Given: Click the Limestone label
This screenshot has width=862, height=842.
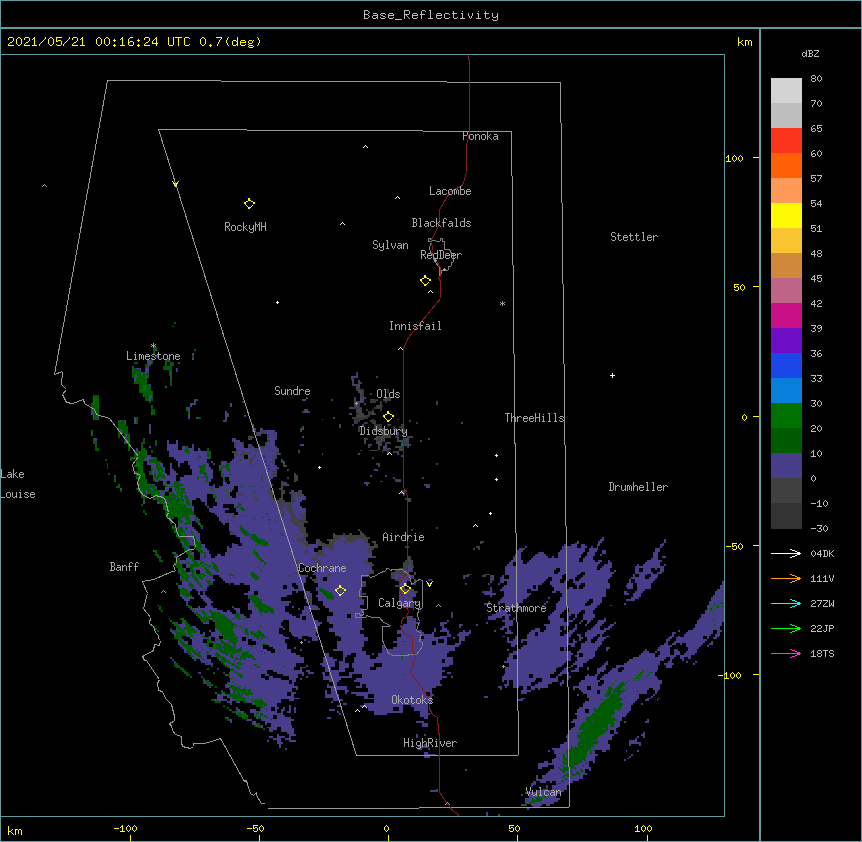Looking at the screenshot, I should point(153,356).
